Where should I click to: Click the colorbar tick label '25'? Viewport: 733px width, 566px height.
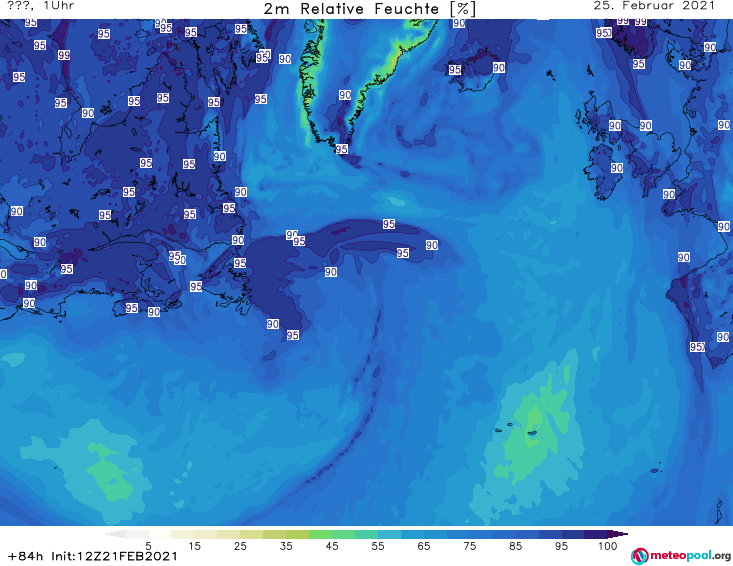click(240, 546)
